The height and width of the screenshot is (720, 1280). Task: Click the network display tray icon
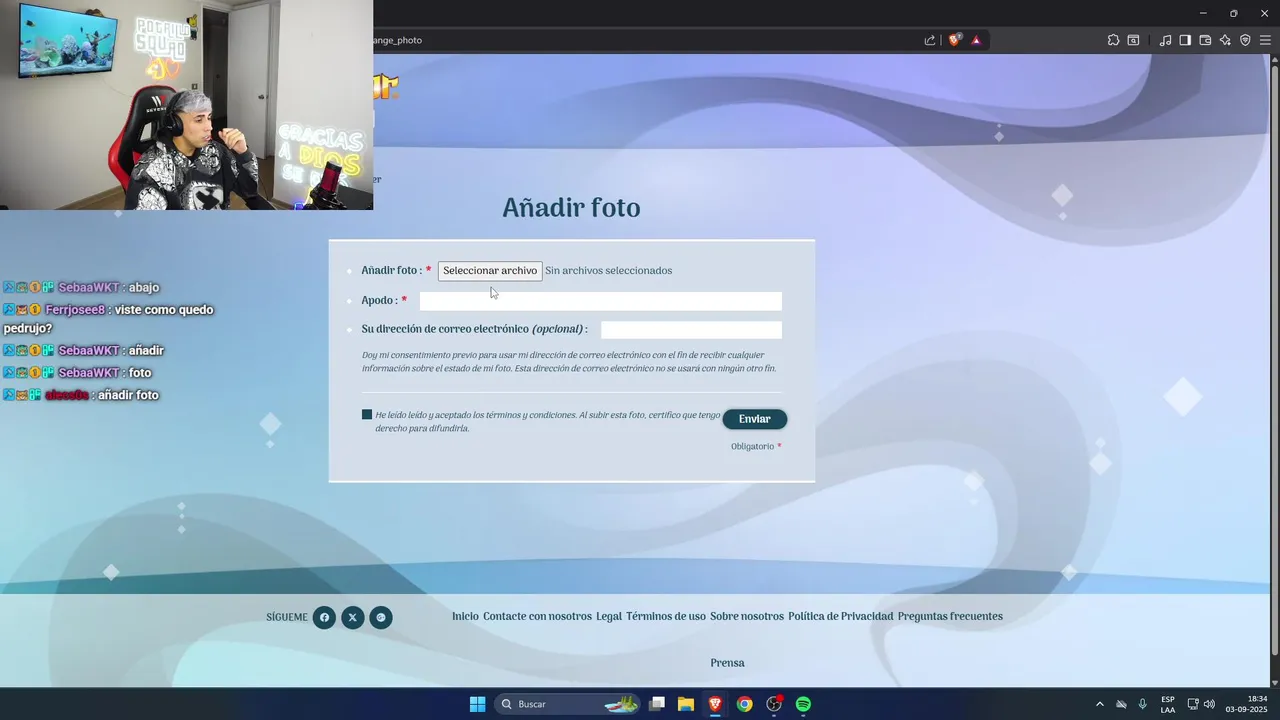click(1193, 704)
